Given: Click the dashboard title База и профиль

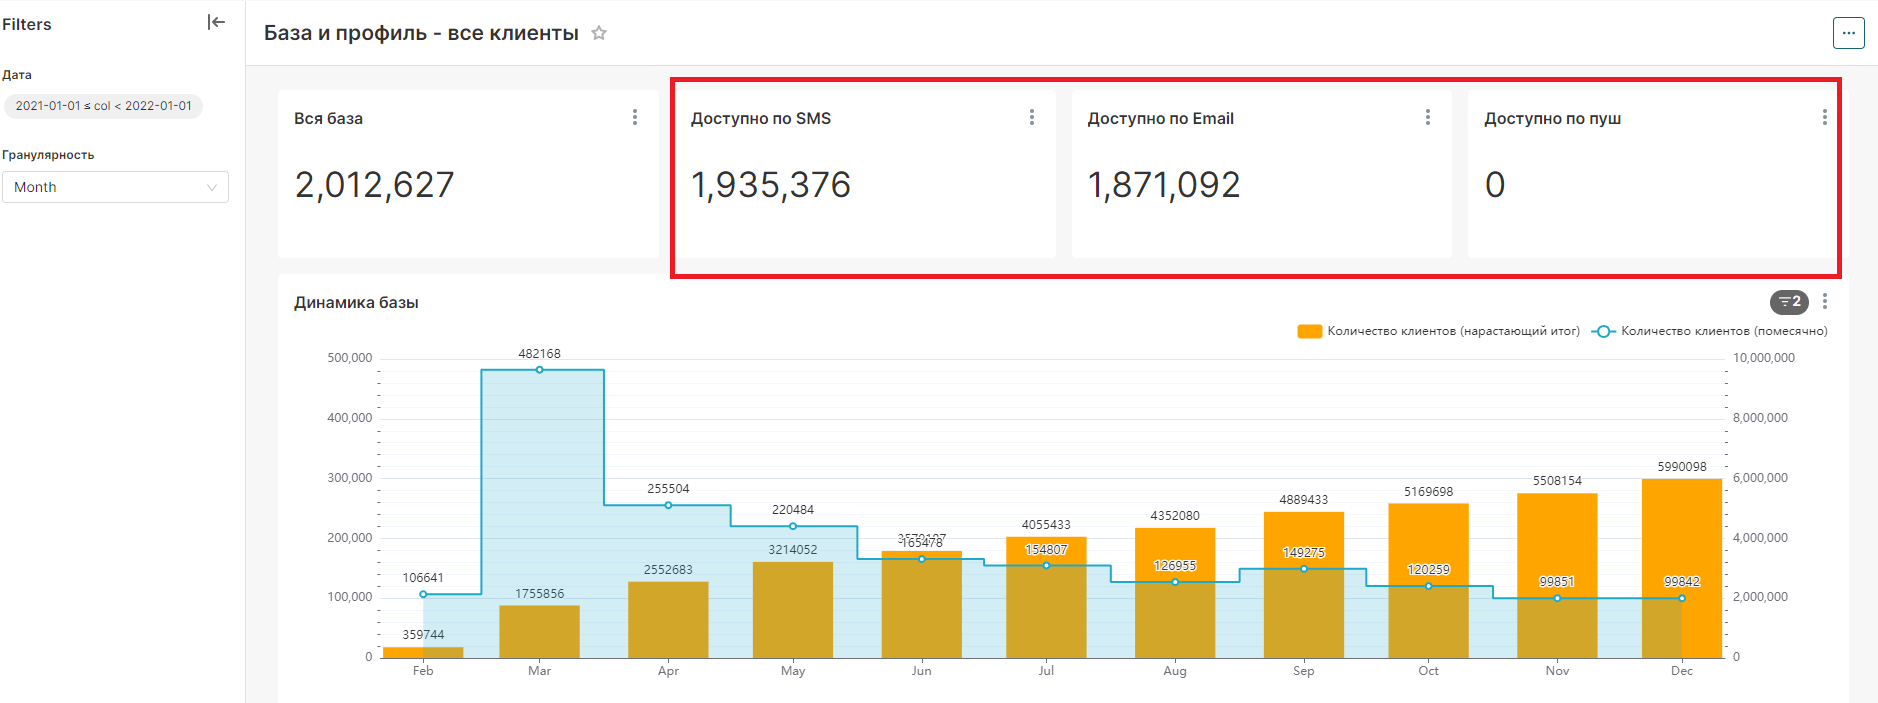Looking at the screenshot, I should coord(421,33).
